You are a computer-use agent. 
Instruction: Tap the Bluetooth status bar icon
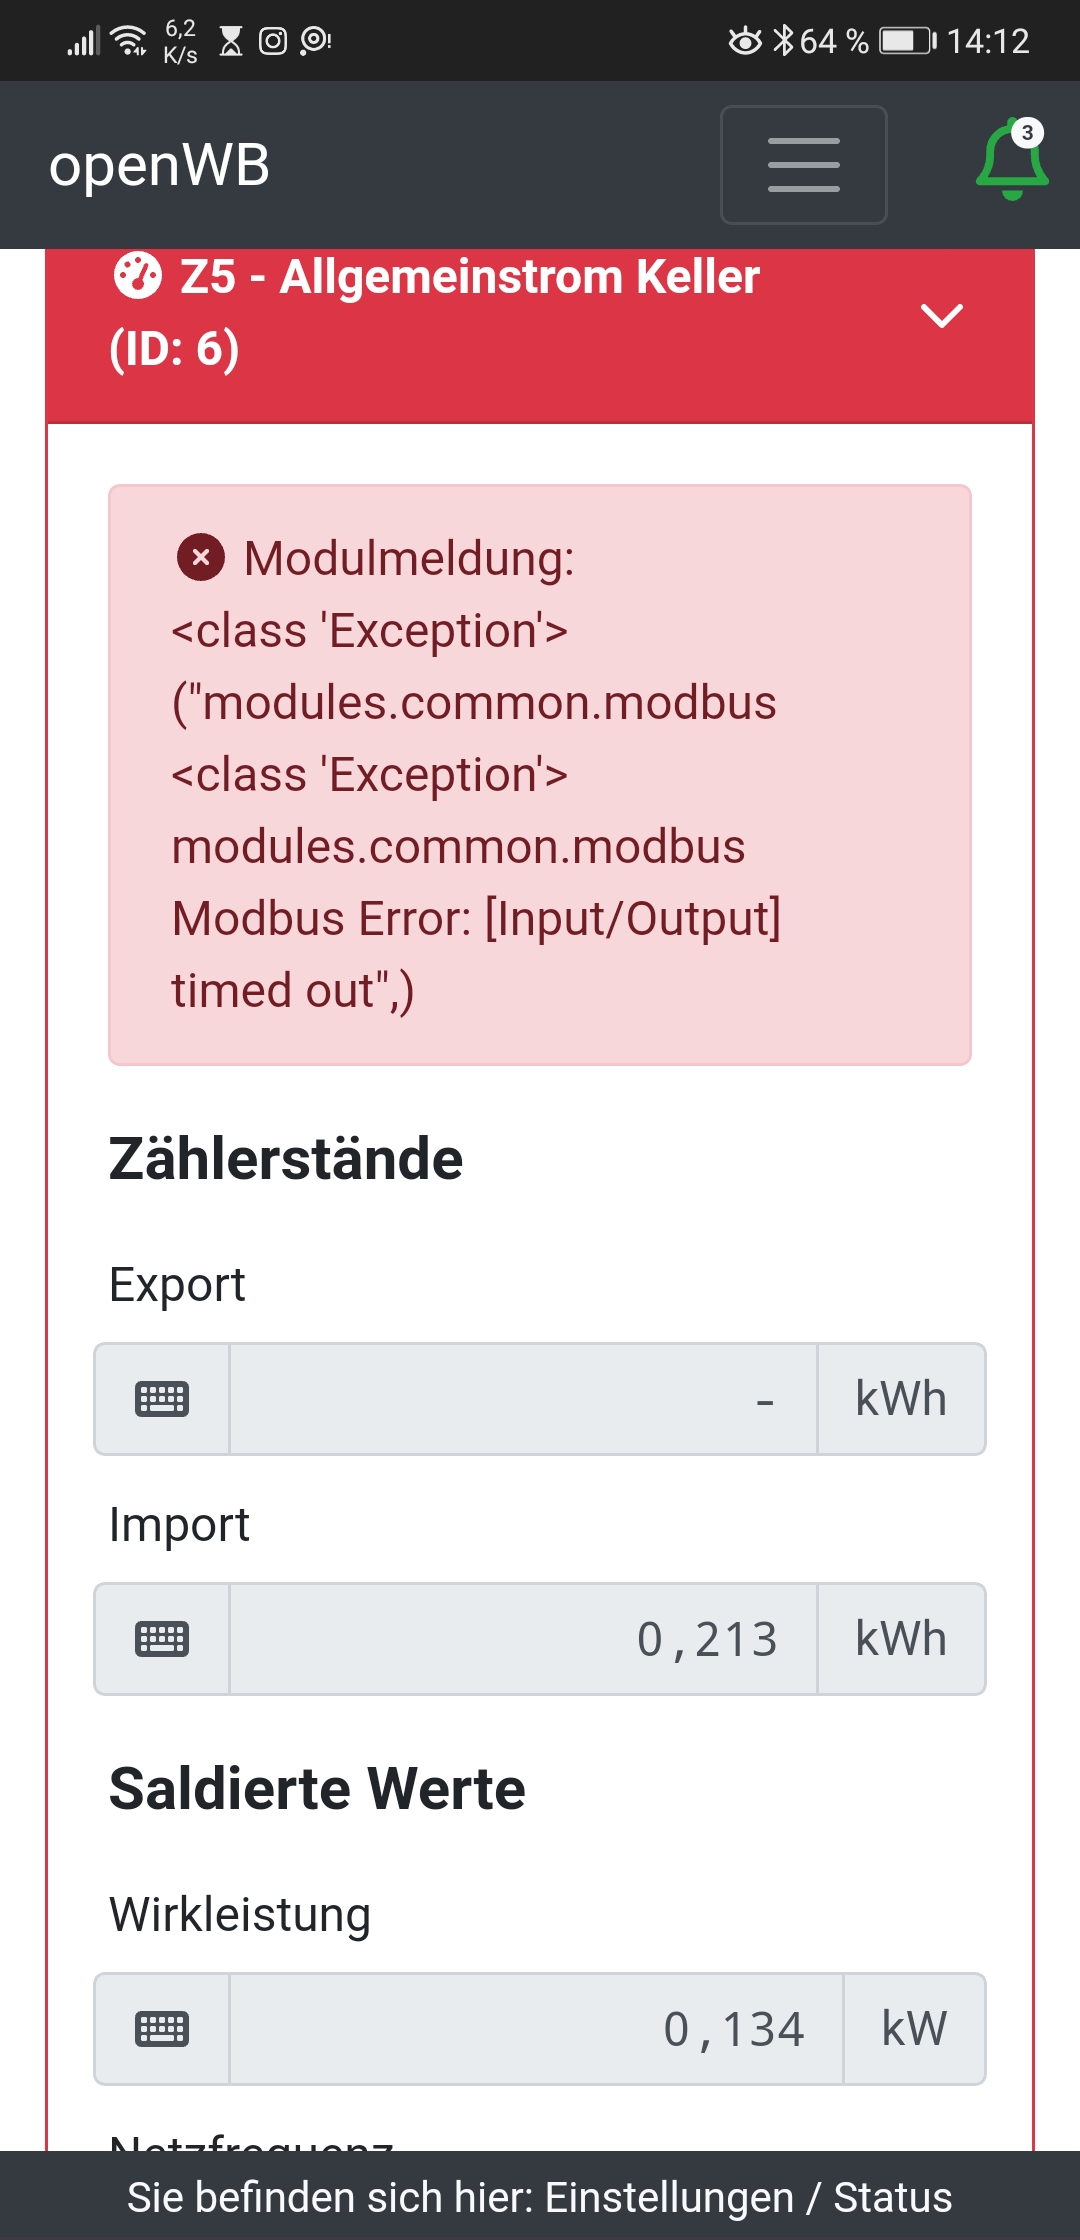783,41
